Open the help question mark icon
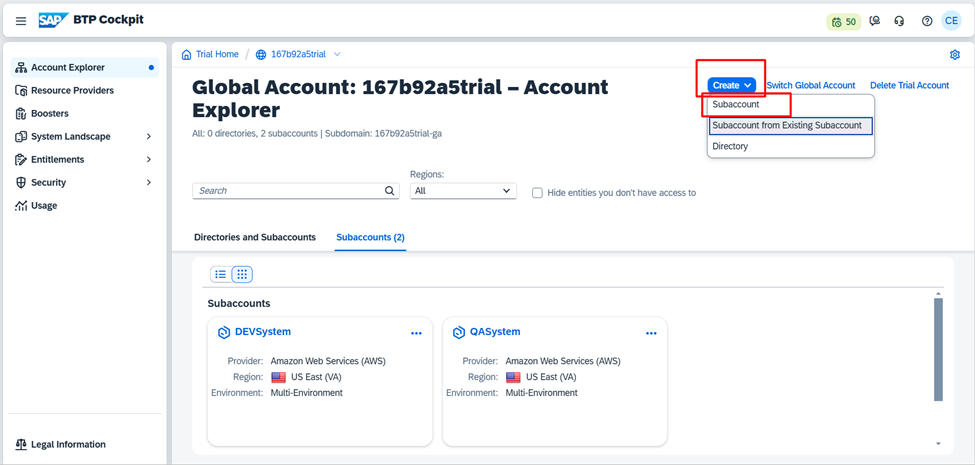 point(927,21)
